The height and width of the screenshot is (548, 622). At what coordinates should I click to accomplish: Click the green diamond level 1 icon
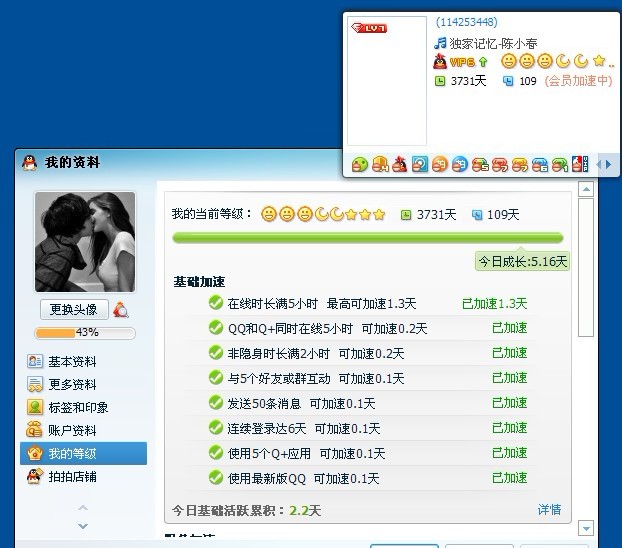560,164
